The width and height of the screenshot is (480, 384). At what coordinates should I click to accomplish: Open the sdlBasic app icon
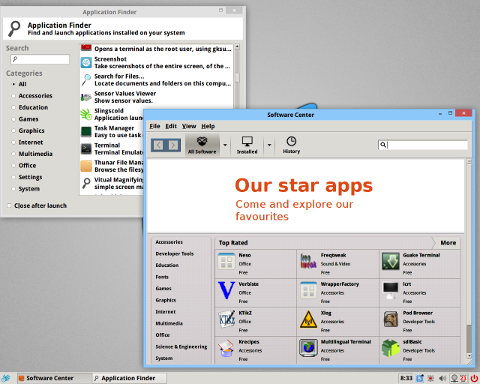[x=391, y=348]
